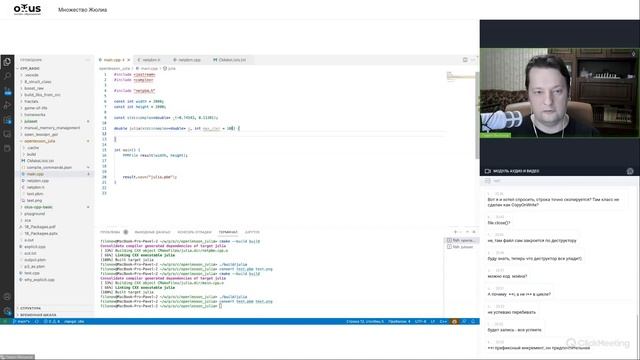Open the audio video module settings icon
Viewport: 640px width, 360px height.
point(630,171)
